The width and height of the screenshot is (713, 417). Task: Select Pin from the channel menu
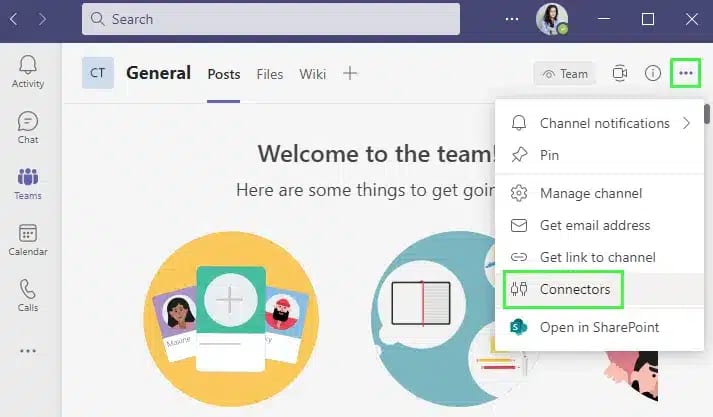599,155
